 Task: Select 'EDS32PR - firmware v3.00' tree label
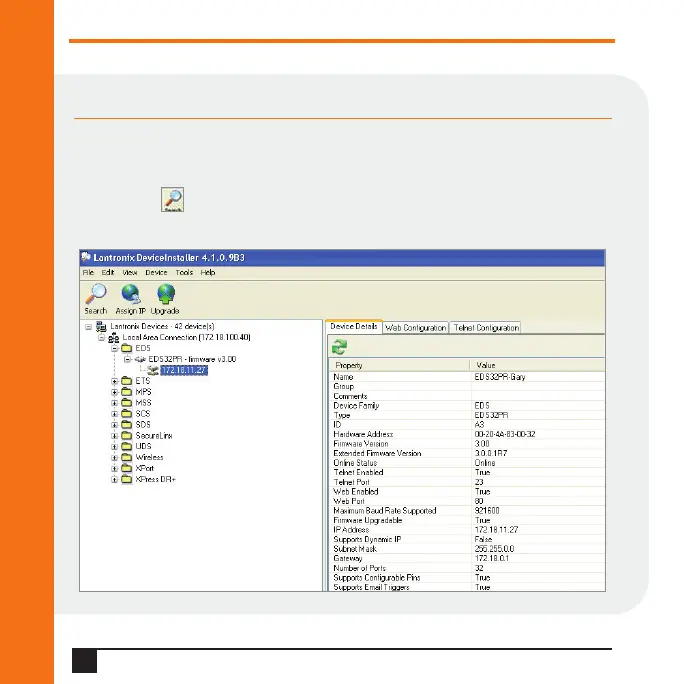tap(192, 359)
